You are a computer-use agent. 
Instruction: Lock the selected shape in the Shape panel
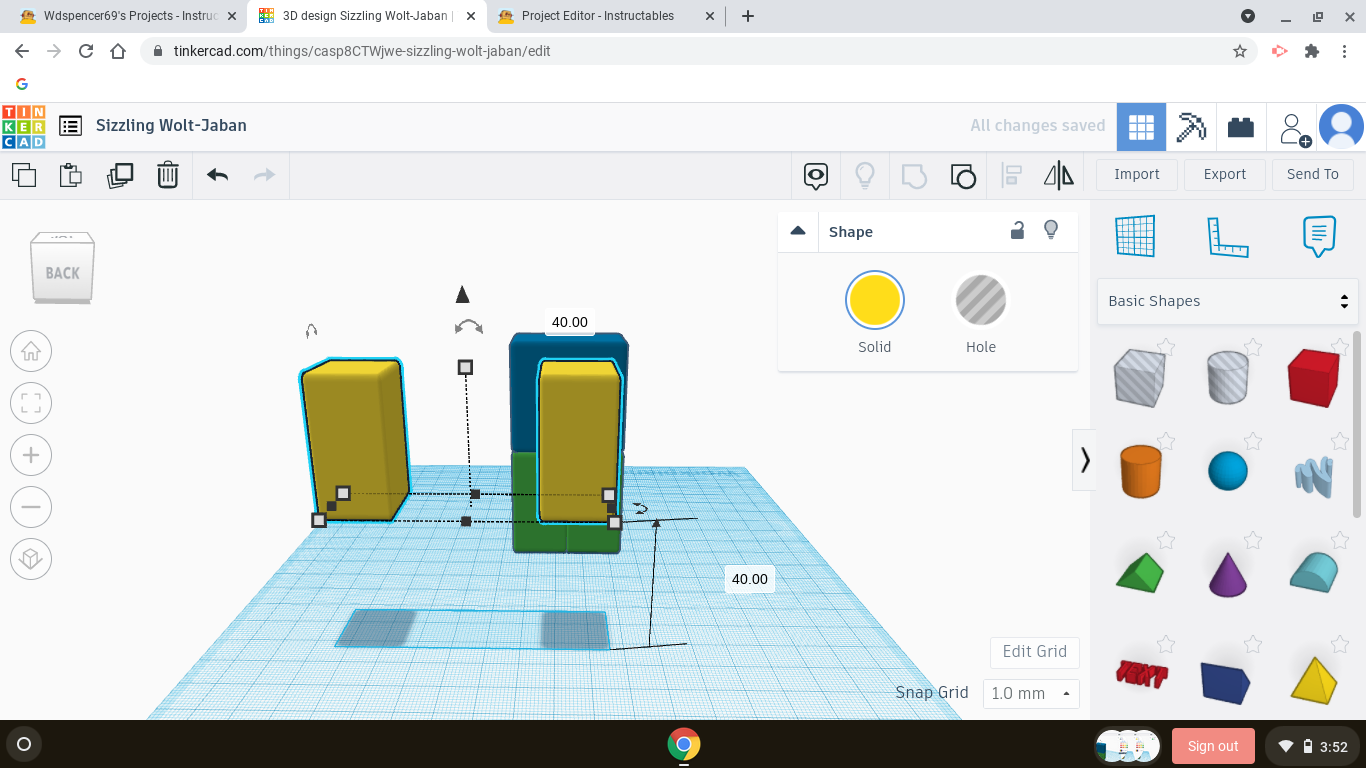click(x=1017, y=231)
